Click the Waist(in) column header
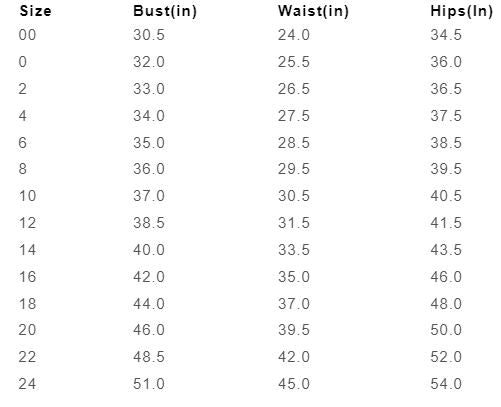This screenshot has width=501, height=407. 313,11
